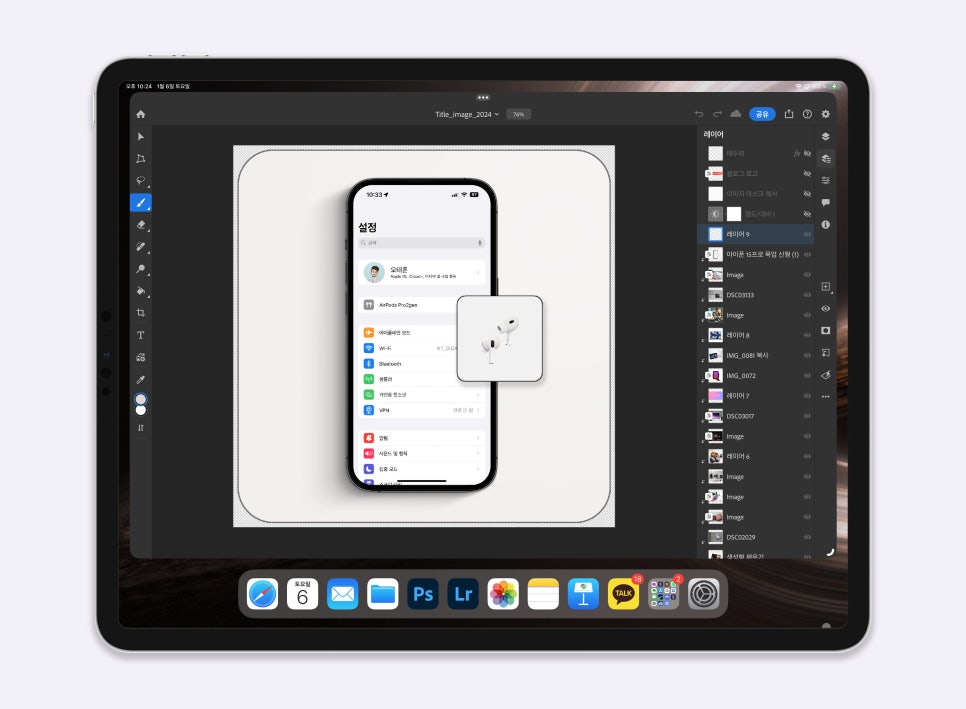This screenshot has height=709, width=966.
Task: Hide the DSC03133 layer
Action: click(x=807, y=295)
